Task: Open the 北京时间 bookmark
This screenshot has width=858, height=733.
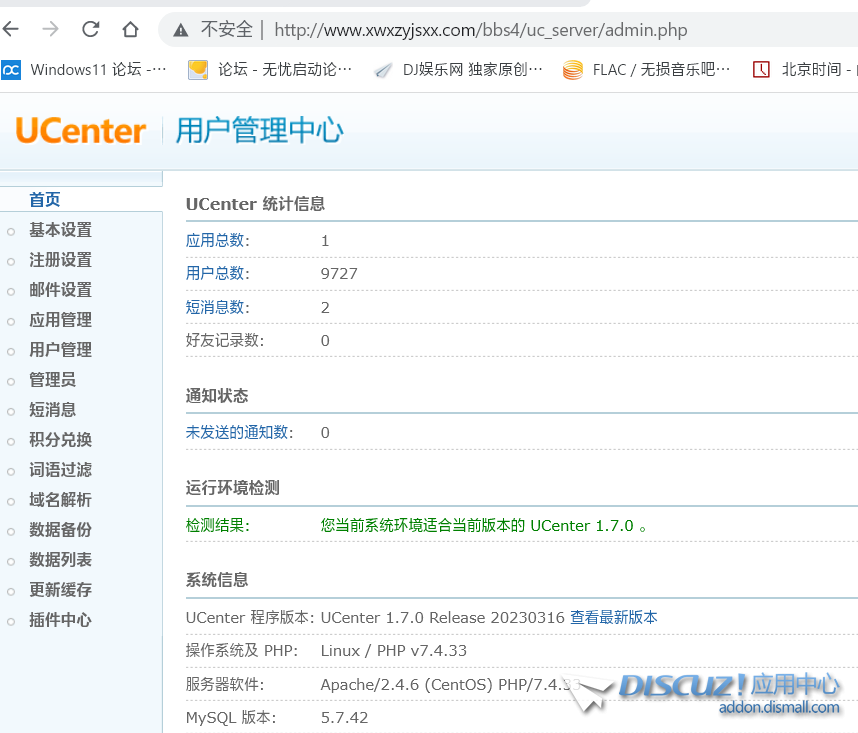Action: [805, 70]
